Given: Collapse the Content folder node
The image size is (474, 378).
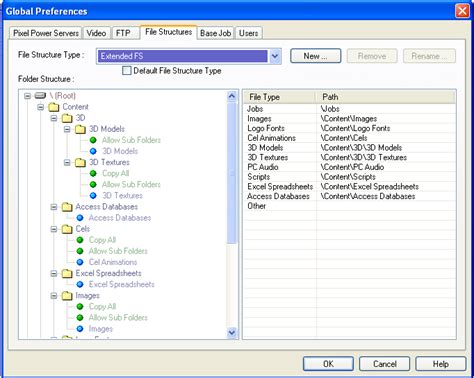Looking at the screenshot, I should pos(41,107).
